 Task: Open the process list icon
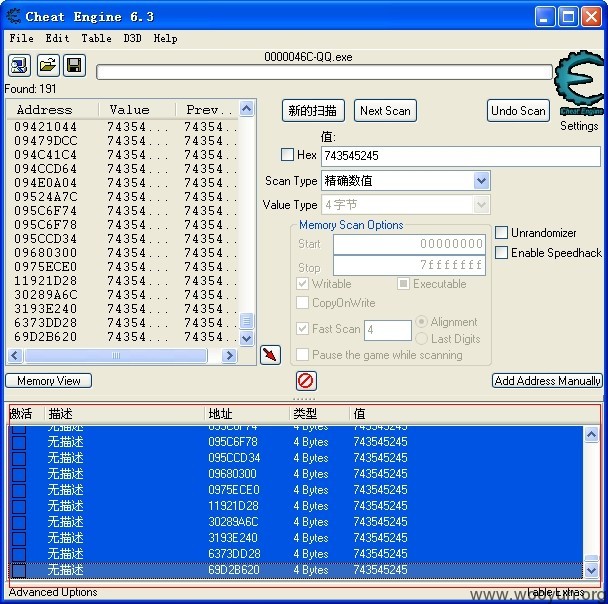(x=19, y=66)
